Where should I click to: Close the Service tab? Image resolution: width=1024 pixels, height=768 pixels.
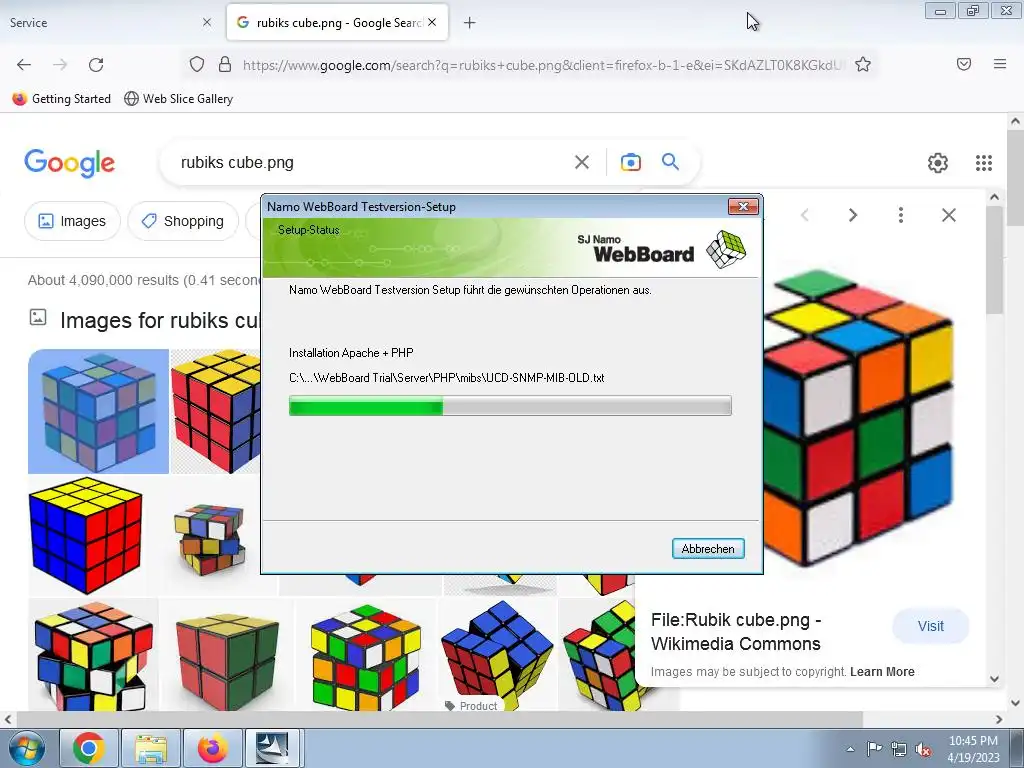(x=207, y=22)
